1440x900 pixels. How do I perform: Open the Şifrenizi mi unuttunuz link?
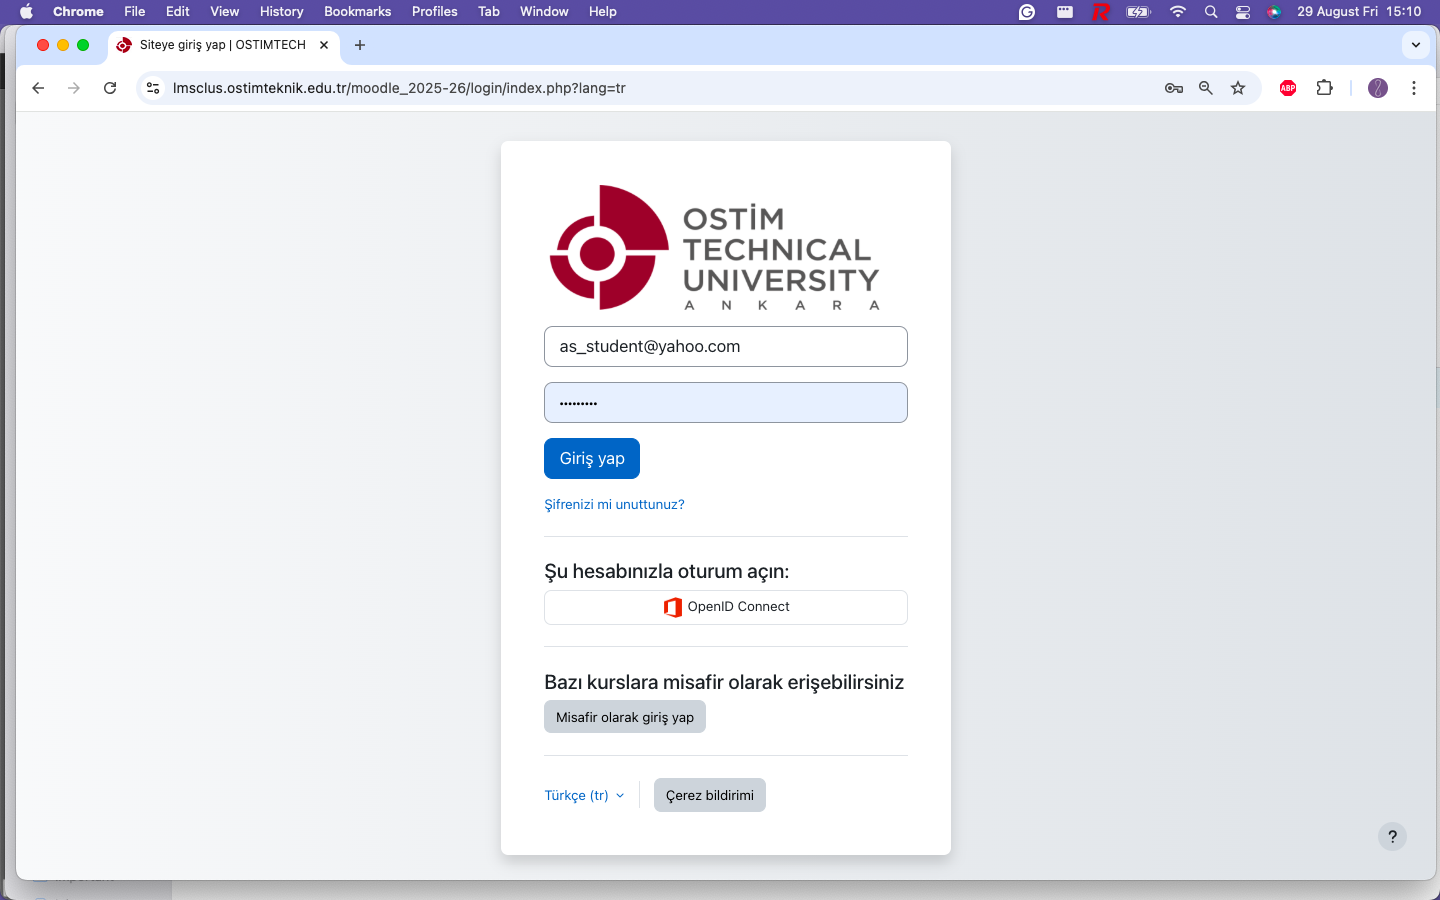coord(614,504)
